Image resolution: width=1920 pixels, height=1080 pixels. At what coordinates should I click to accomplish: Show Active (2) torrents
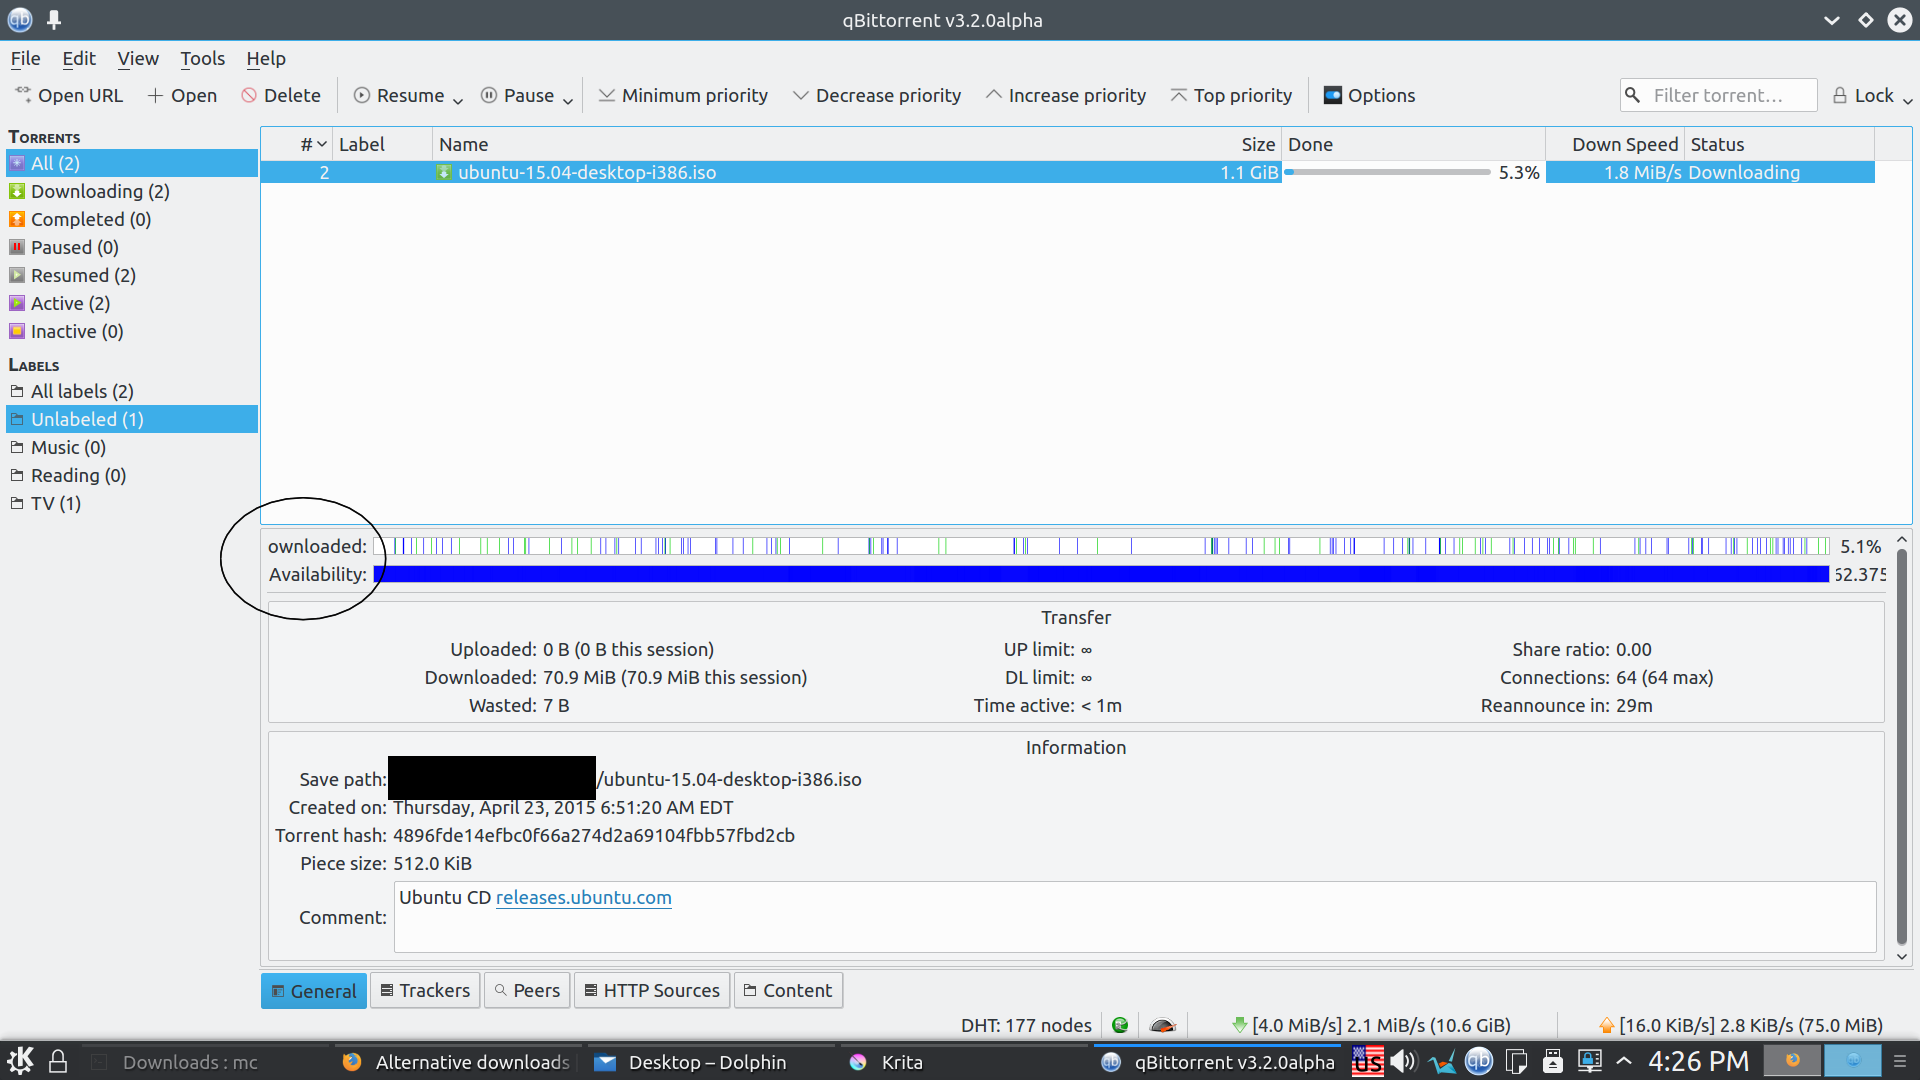[x=132, y=303]
